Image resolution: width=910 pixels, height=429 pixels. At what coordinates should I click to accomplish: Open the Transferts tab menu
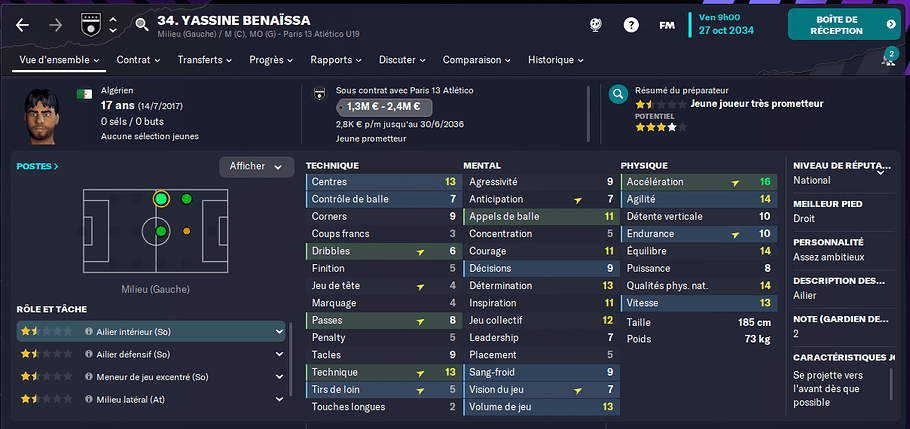click(205, 60)
